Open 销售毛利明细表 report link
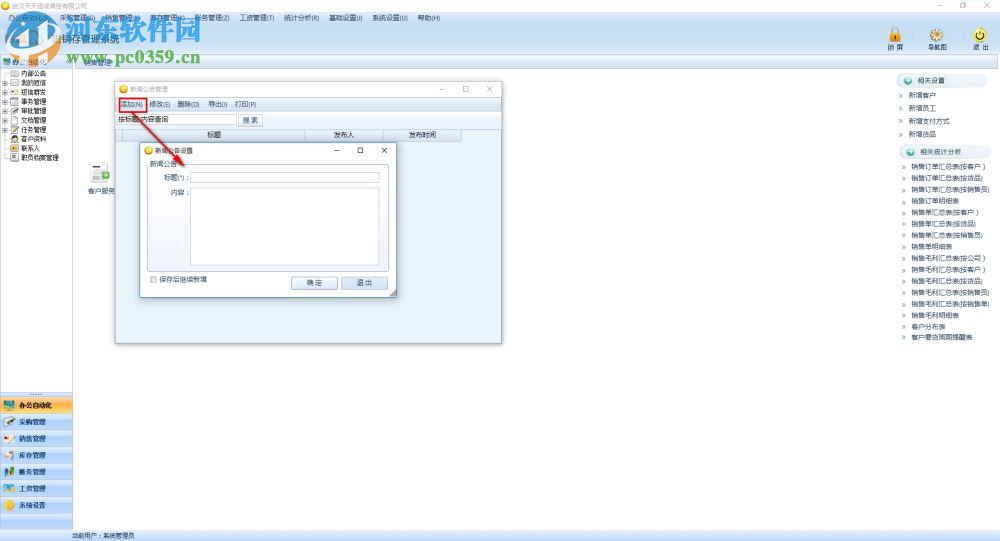This screenshot has width=1000, height=541. [x=935, y=316]
